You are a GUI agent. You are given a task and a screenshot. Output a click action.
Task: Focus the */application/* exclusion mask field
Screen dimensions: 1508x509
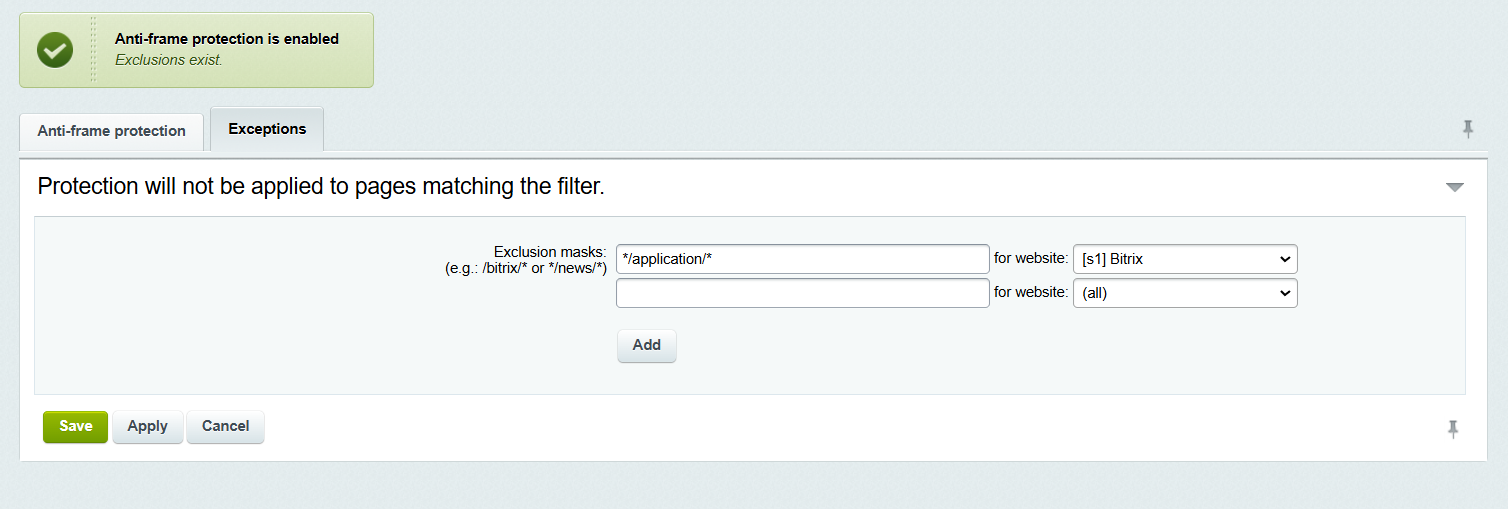[802, 259]
